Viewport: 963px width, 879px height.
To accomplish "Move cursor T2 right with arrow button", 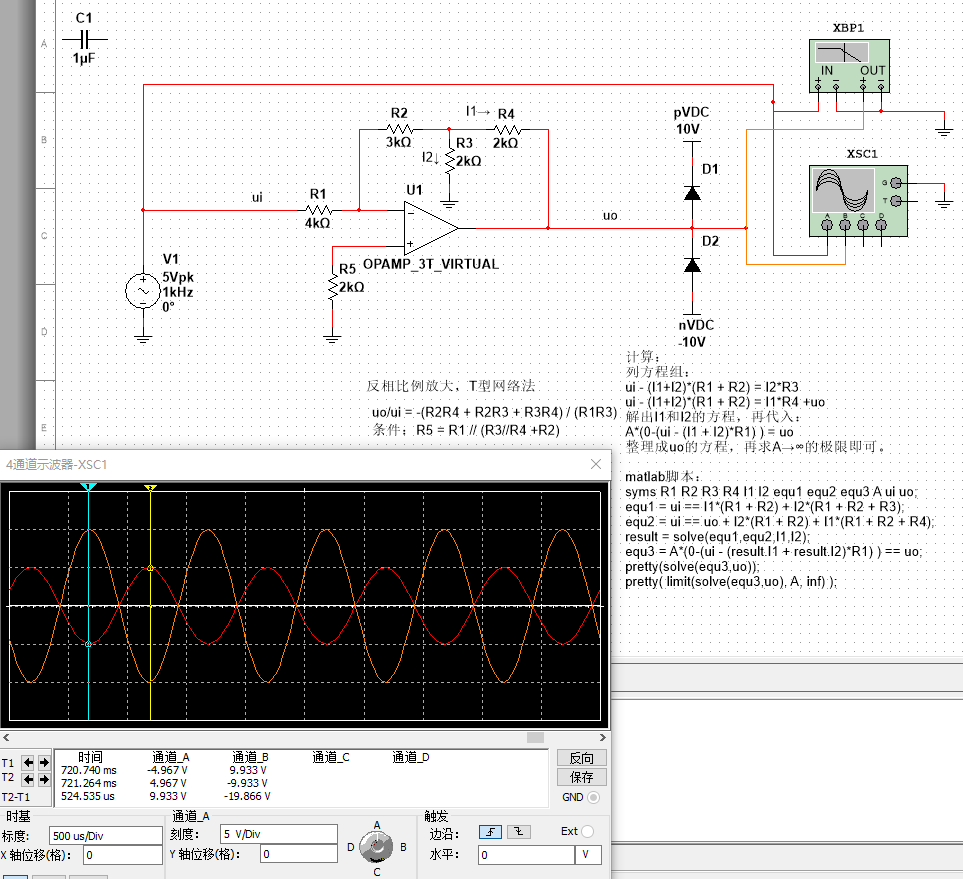I will tap(43, 779).
